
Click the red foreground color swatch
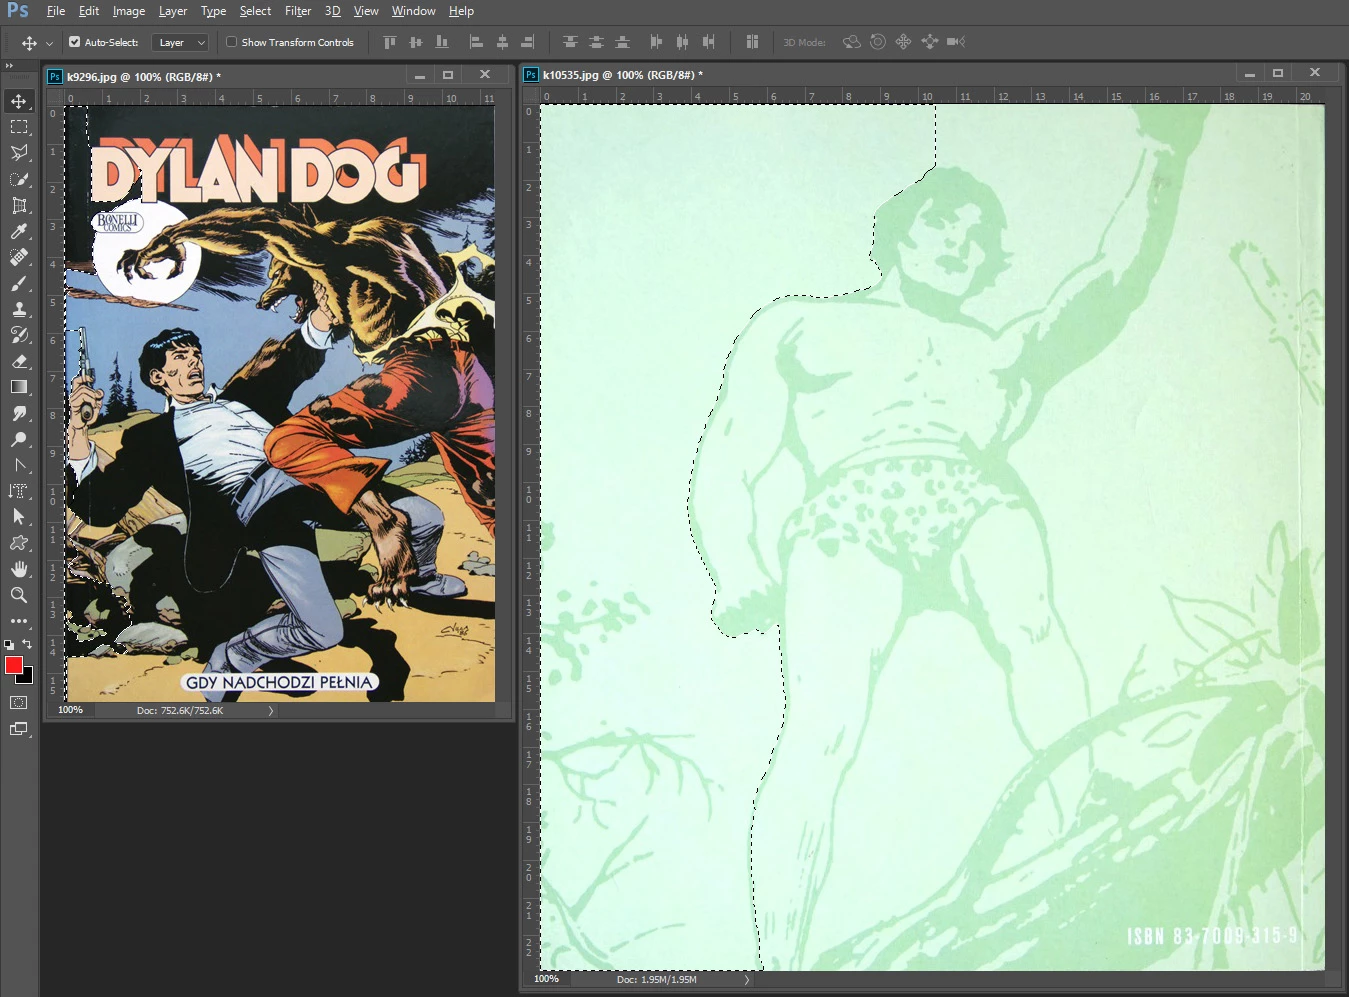tap(13, 665)
